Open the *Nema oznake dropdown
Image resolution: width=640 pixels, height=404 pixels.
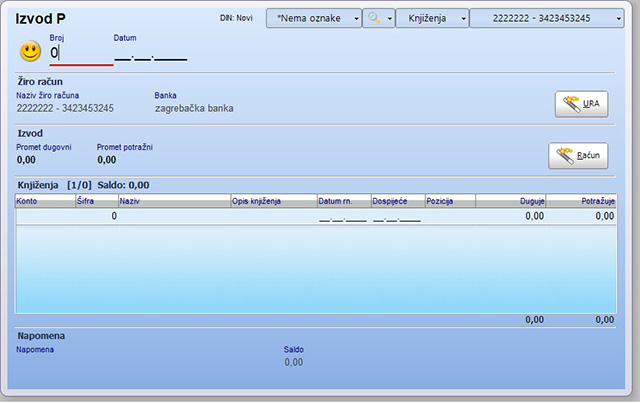313,18
